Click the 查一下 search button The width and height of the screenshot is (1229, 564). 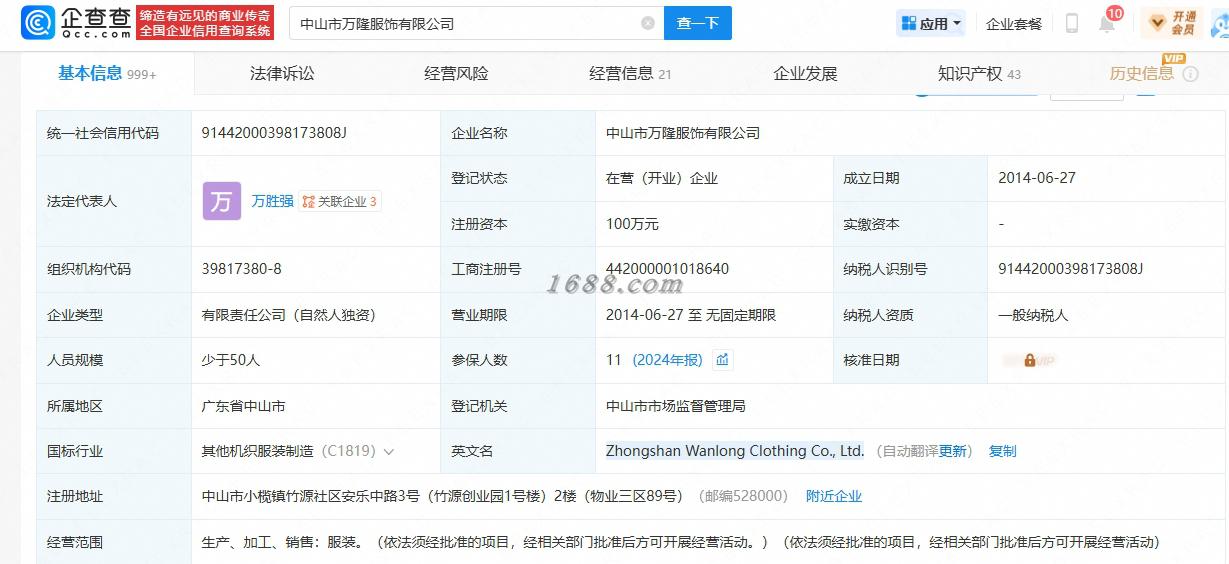(x=698, y=23)
